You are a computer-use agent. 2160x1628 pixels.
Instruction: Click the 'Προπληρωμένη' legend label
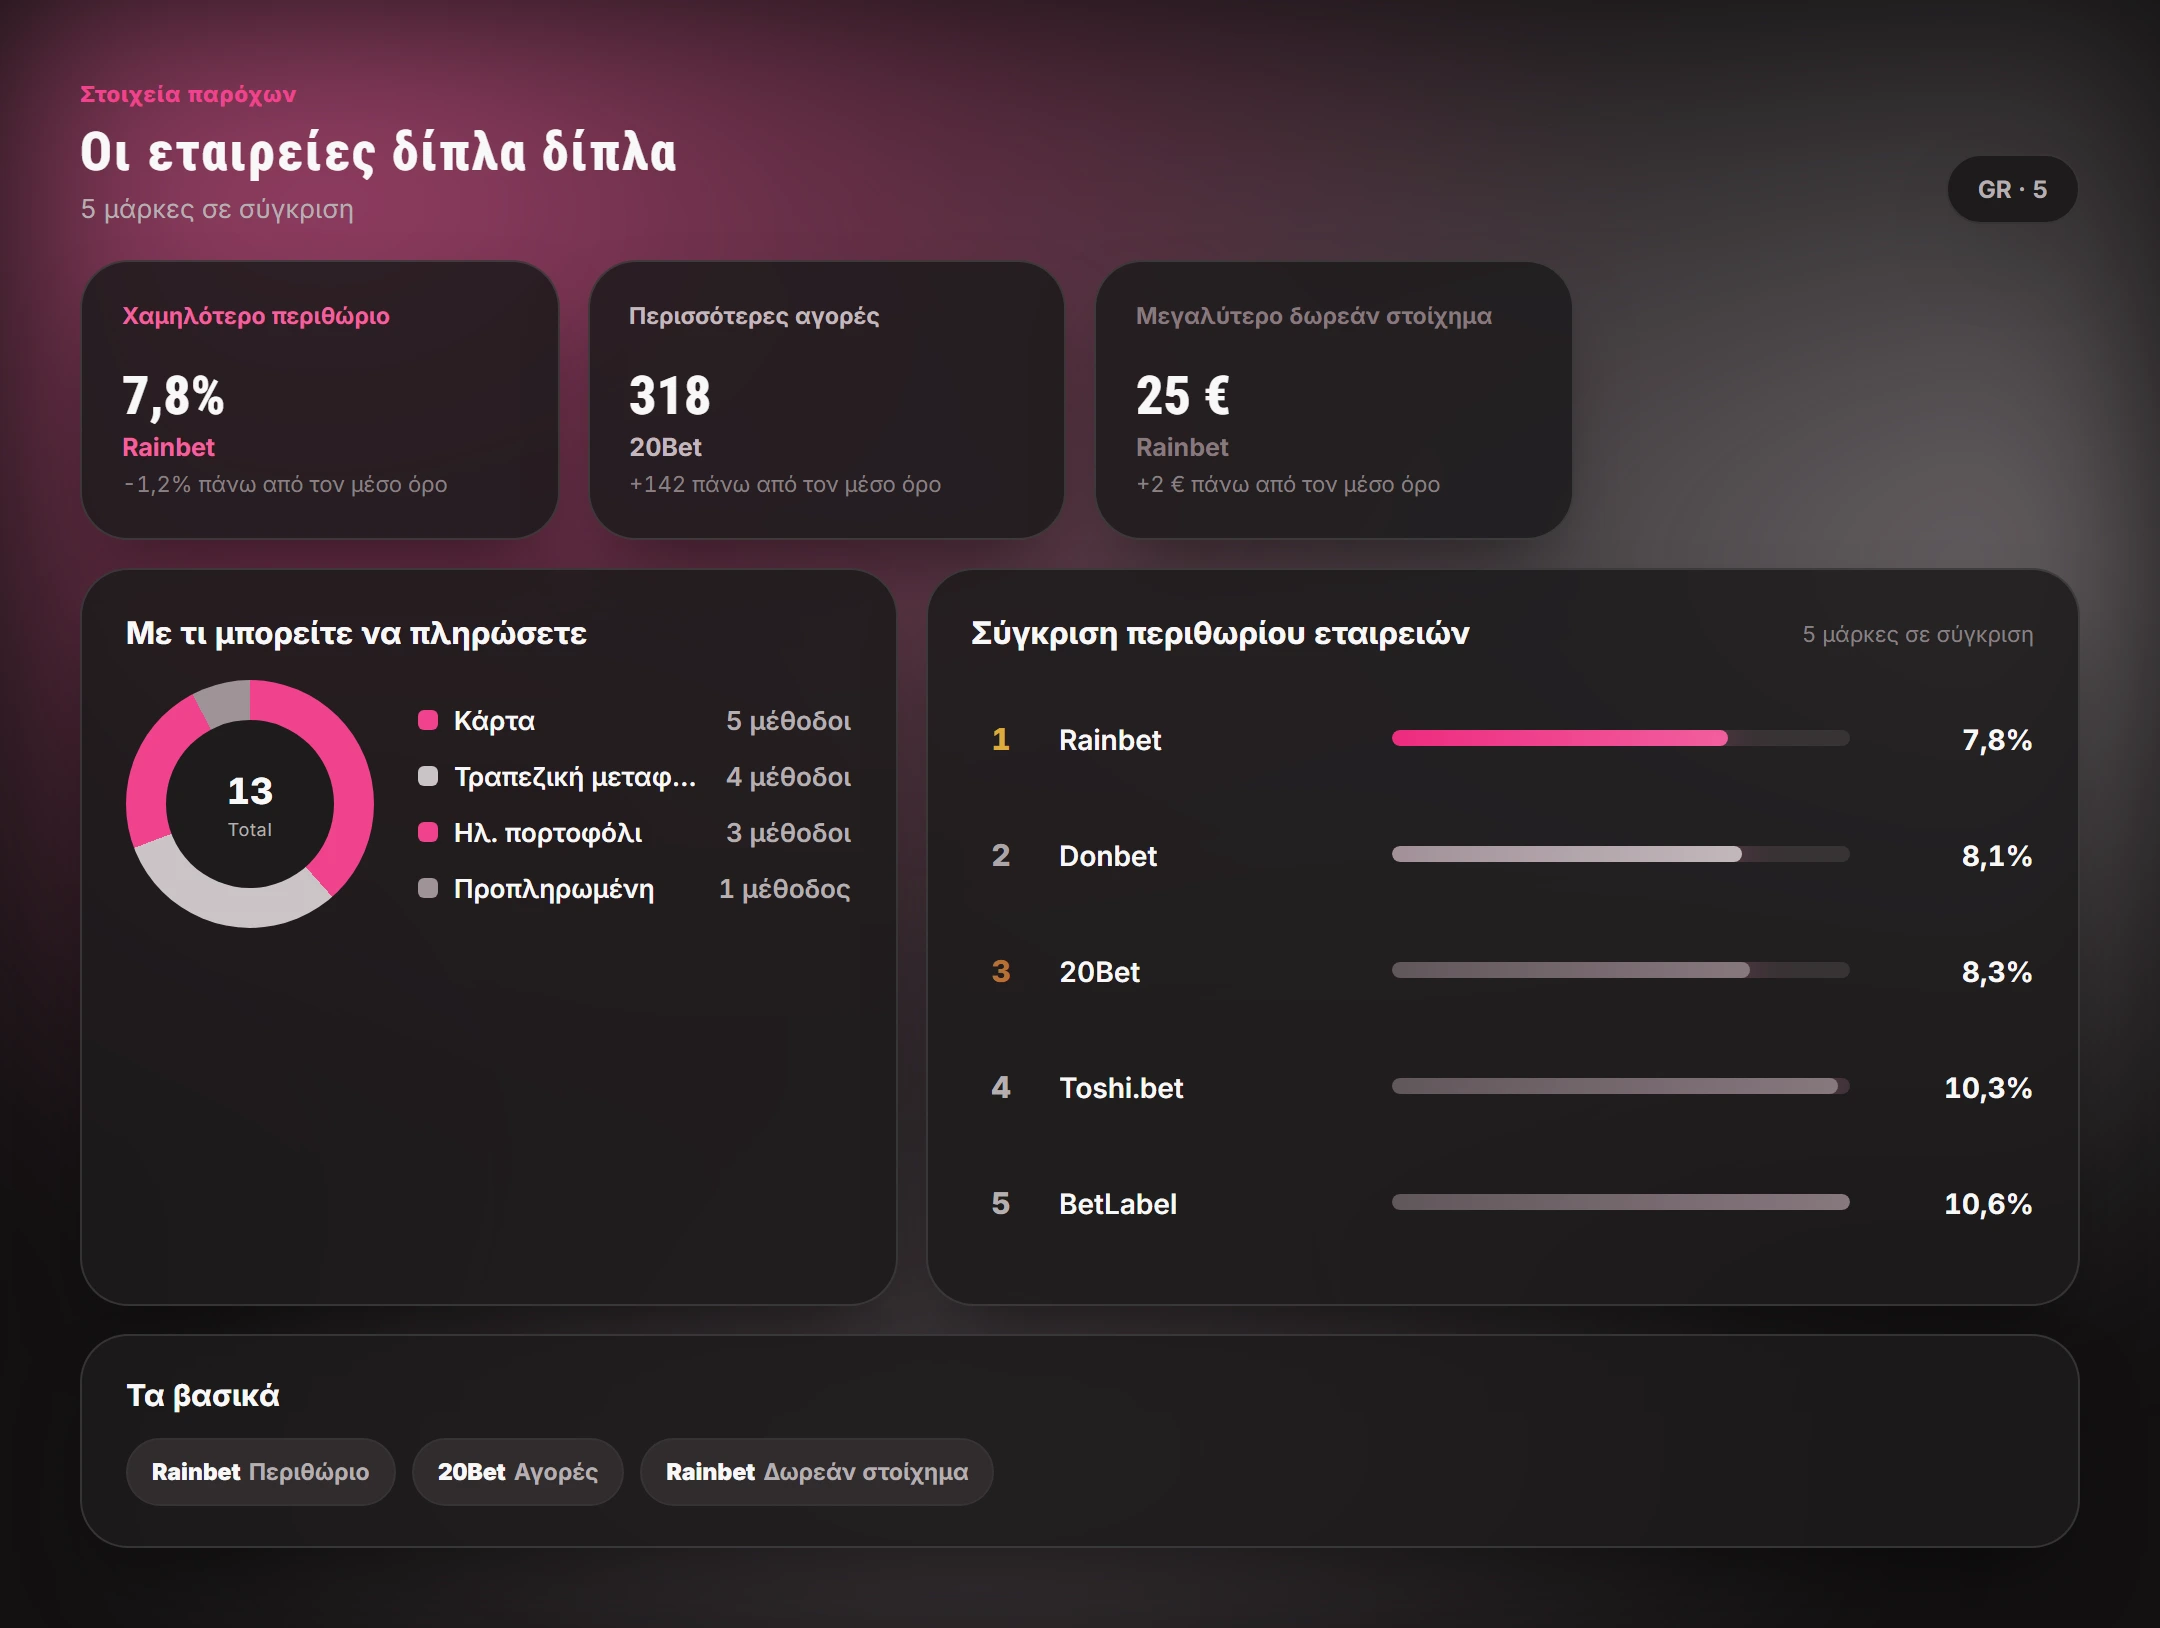554,889
